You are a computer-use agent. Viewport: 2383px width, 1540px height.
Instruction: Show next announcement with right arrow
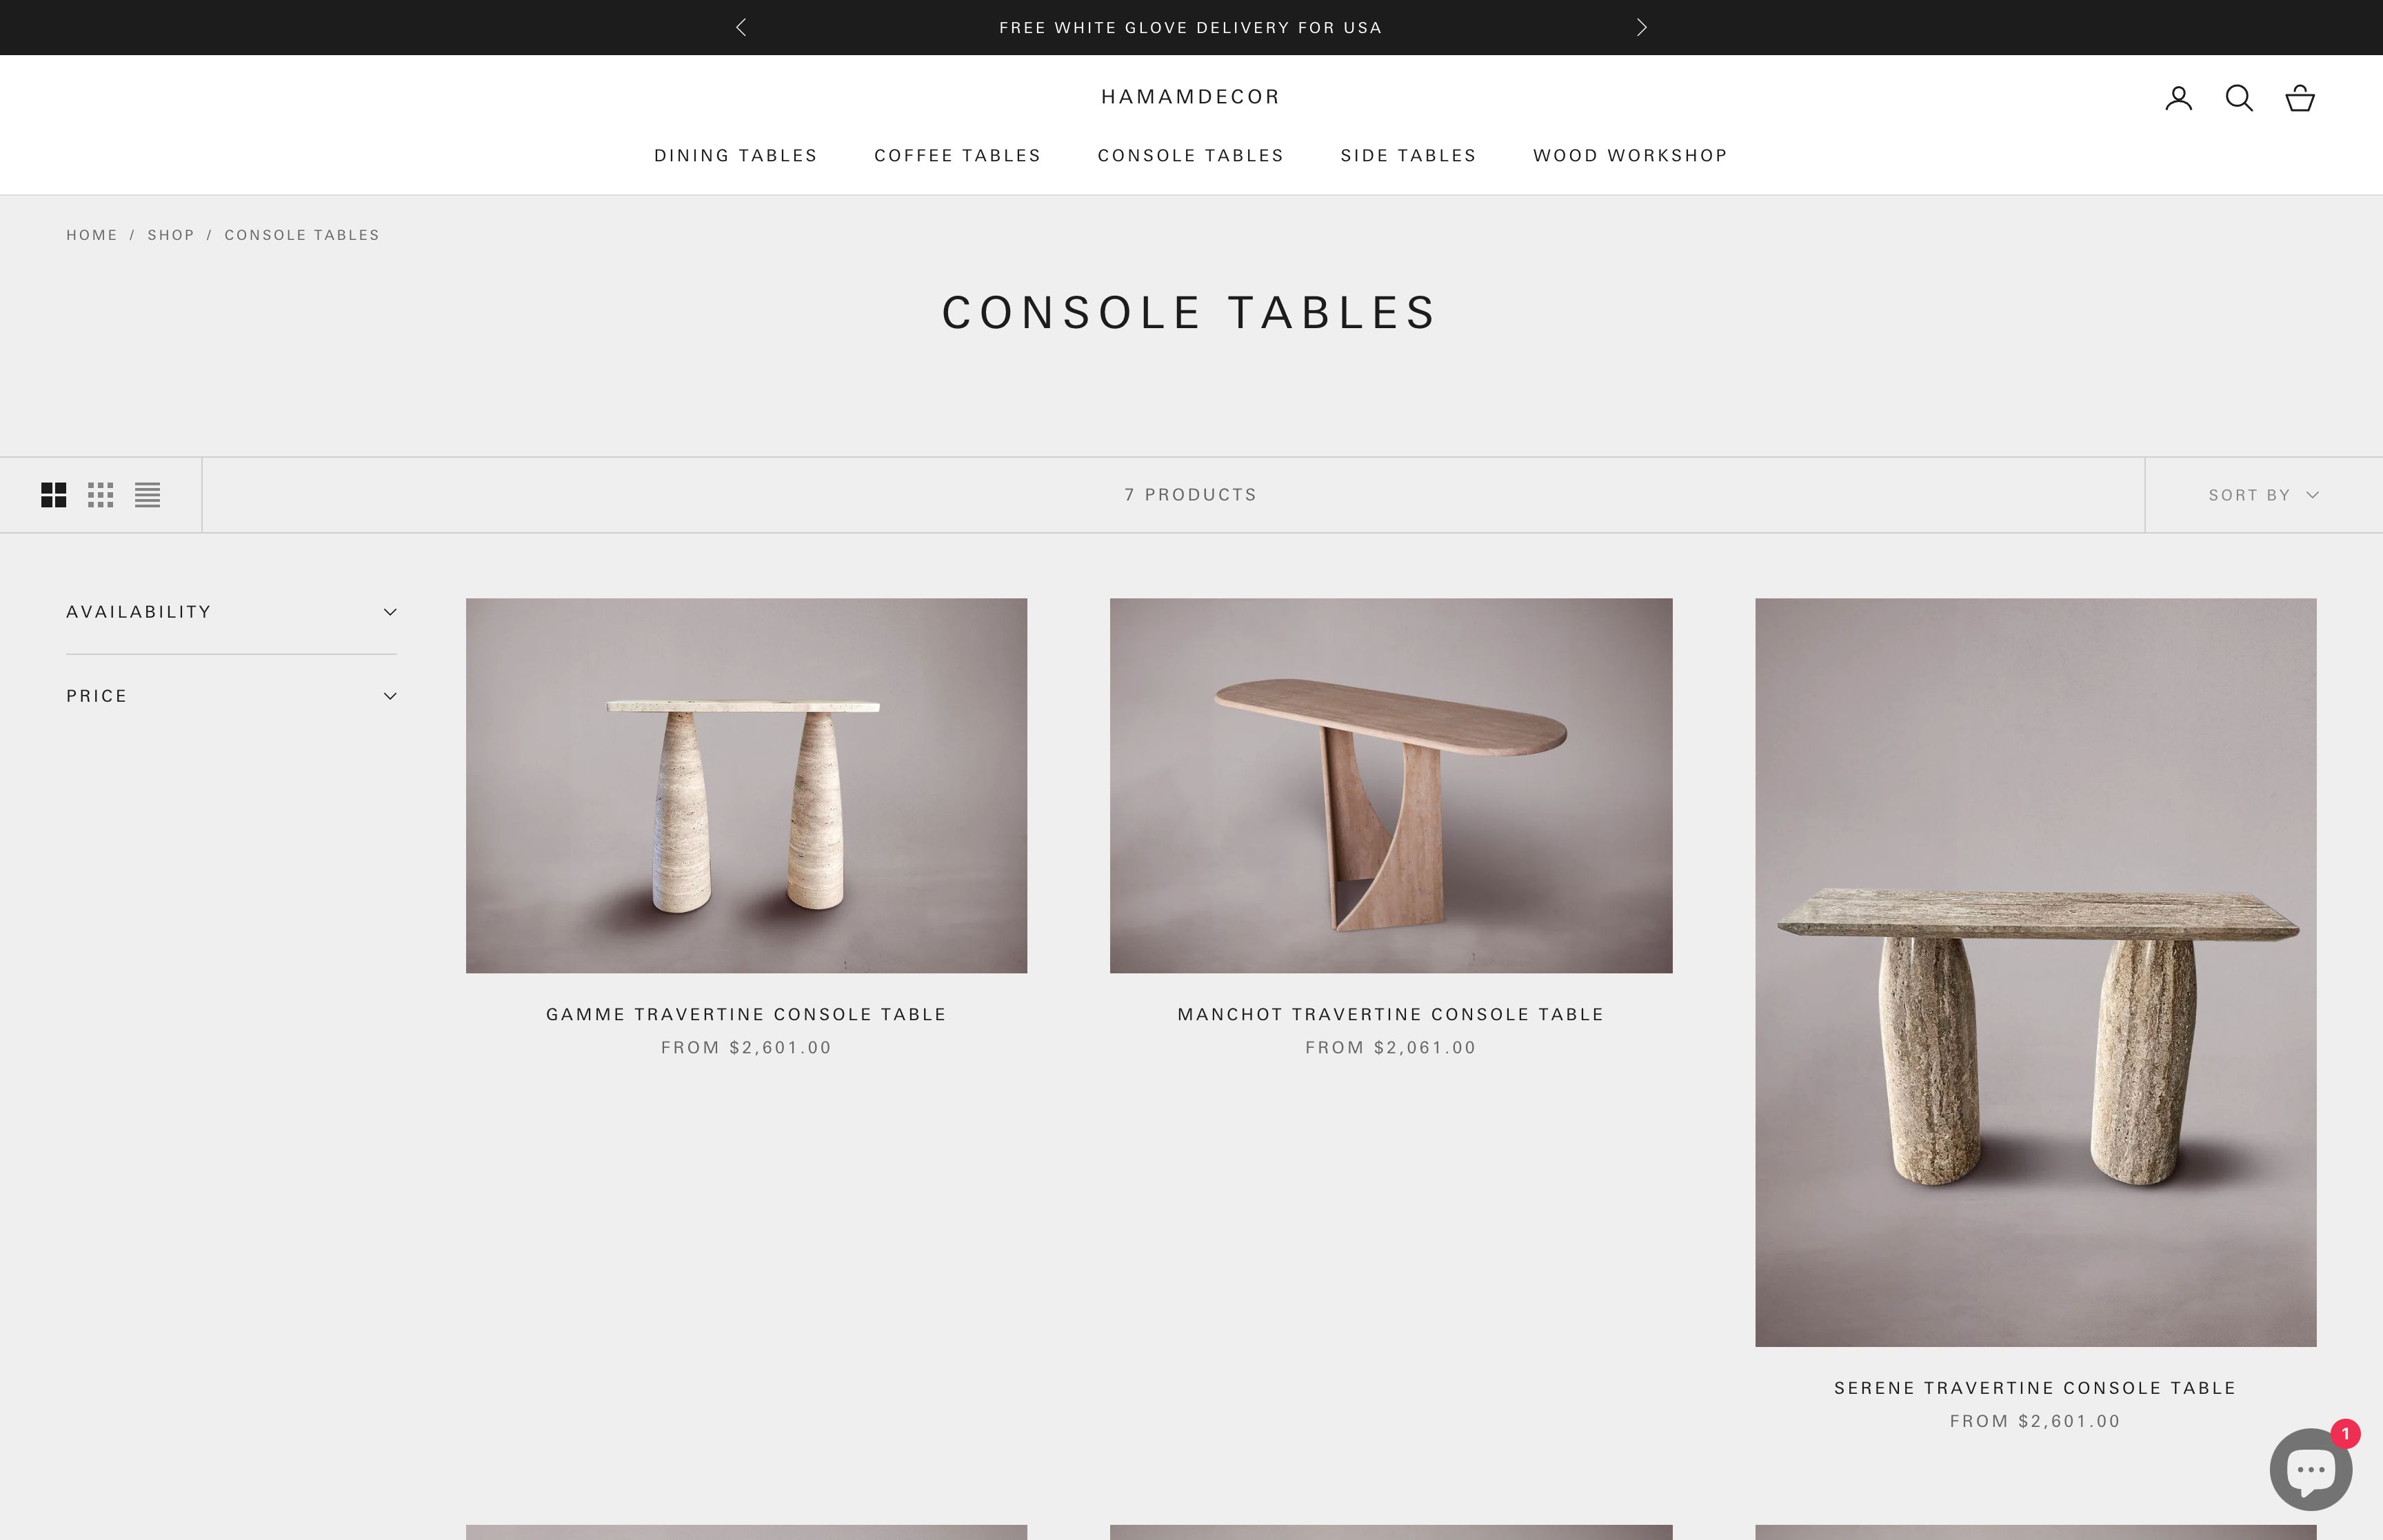[x=1641, y=27]
